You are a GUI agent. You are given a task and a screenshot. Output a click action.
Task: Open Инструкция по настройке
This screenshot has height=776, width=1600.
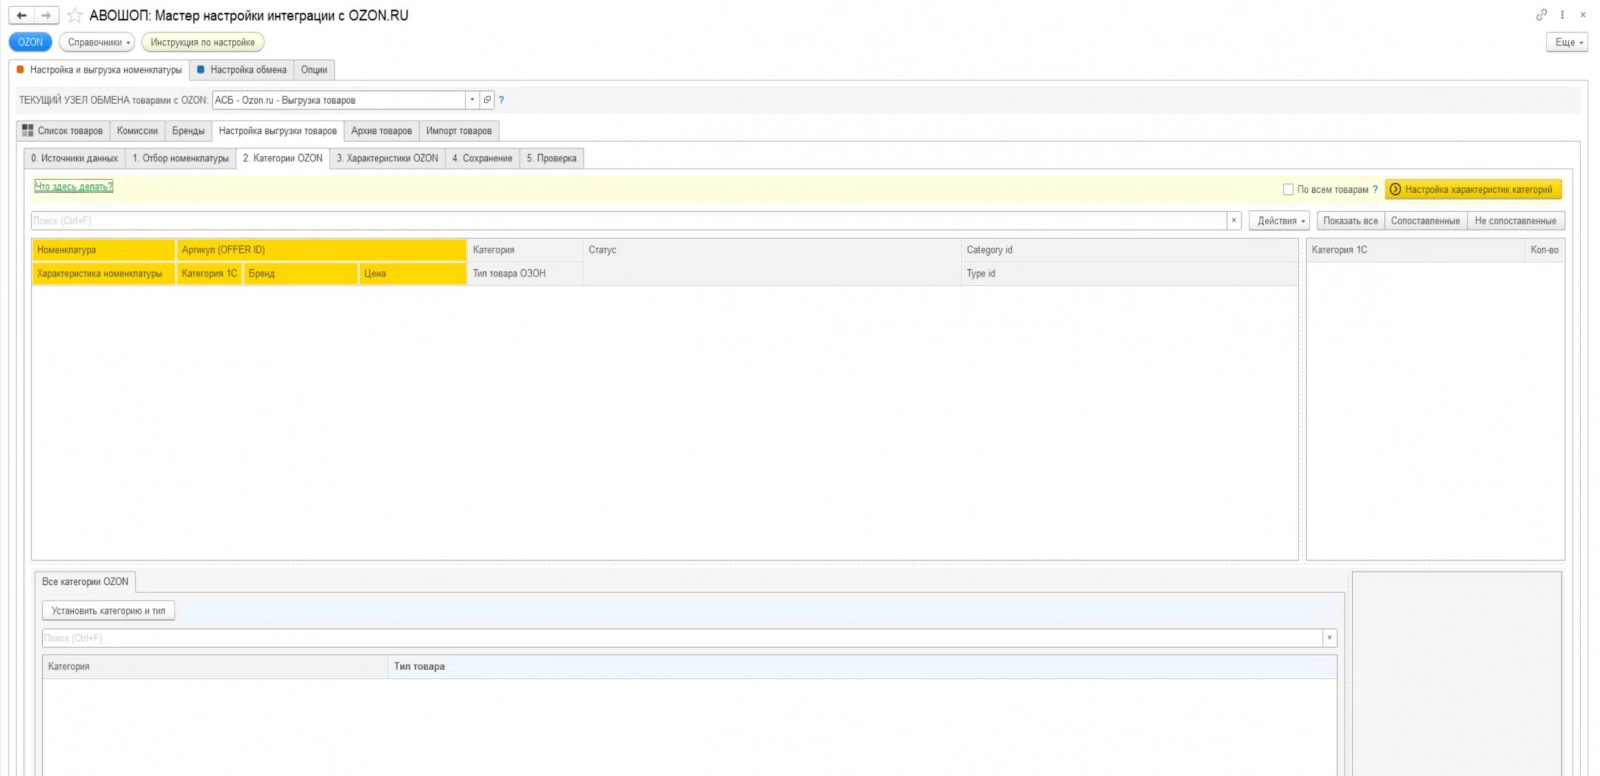[203, 42]
